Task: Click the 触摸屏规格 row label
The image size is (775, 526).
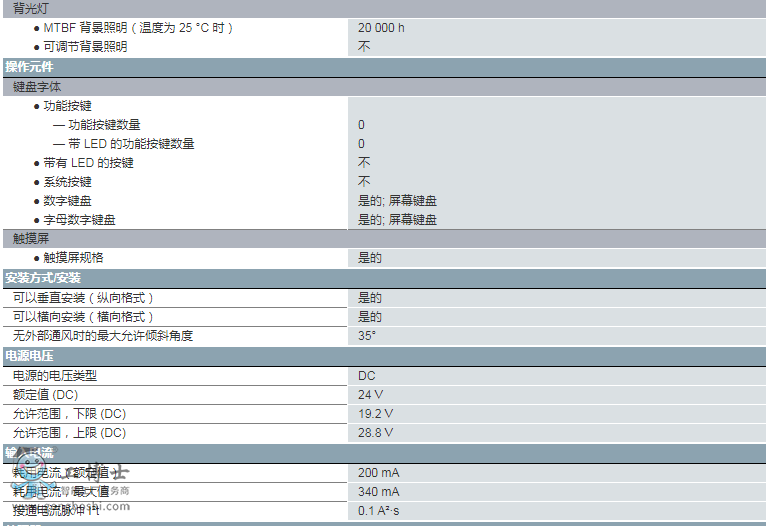Action: (73, 258)
